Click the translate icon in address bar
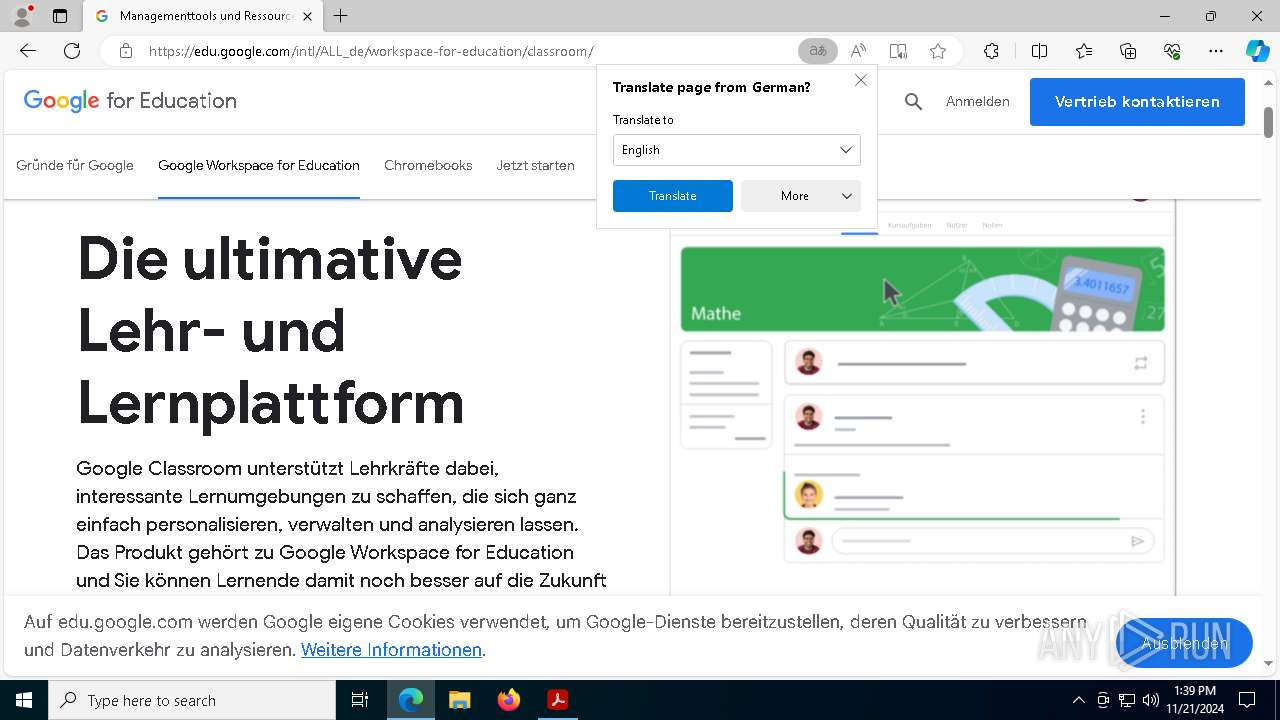 click(818, 51)
